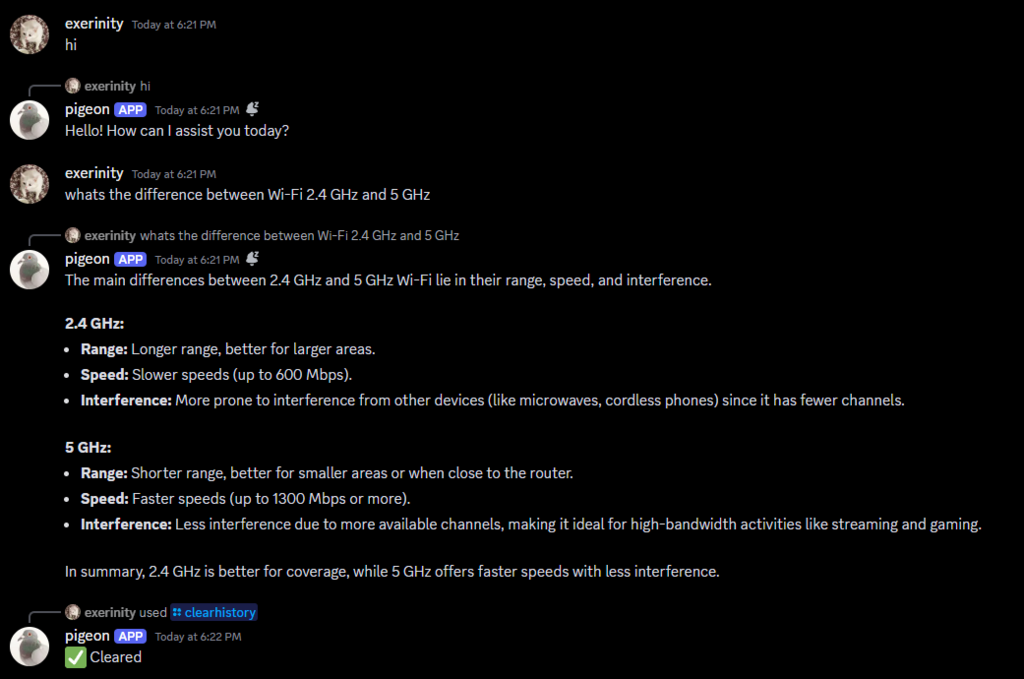Image resolution: width=1024 pixels, height=679 pixels.
Task: Jump to replied Wi-Fi question preview
Action: [299, 236]
